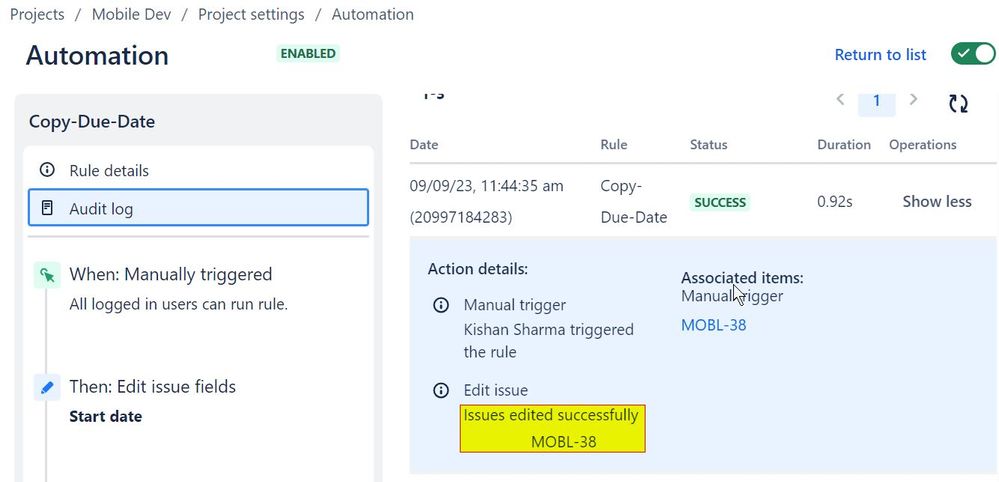Click the execution ID (20997184283)
The height and width of the screenshot is (482, 999).
(461, 218)
